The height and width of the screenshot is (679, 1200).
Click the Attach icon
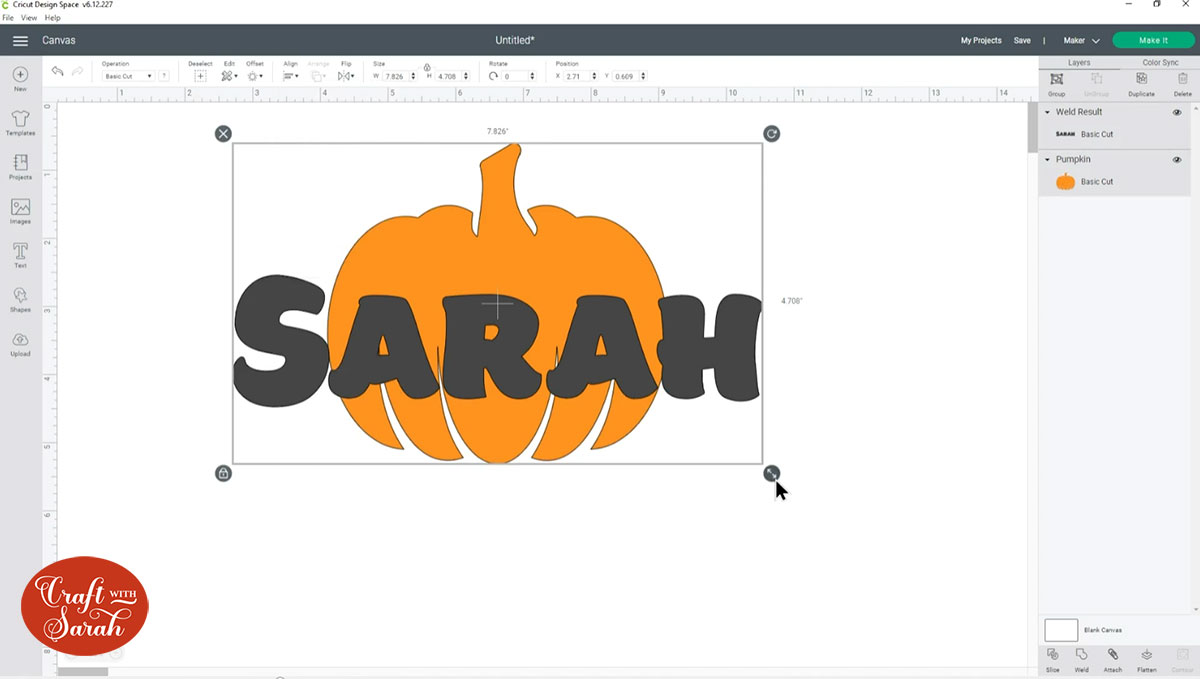(1113, 658)
